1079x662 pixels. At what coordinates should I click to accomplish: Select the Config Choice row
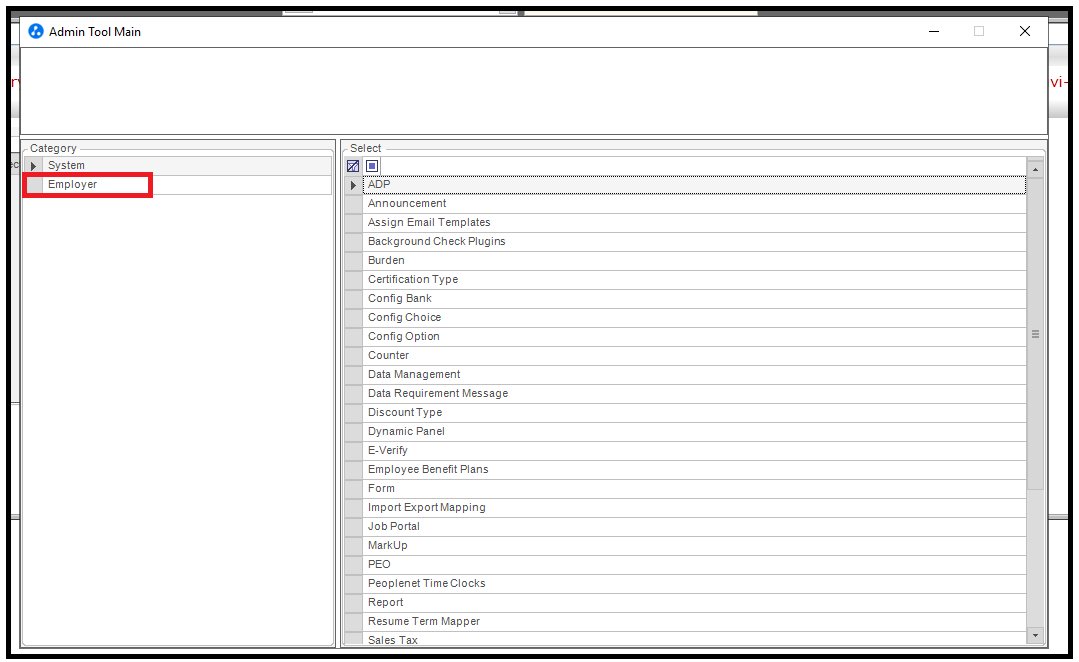click(694, 317)
